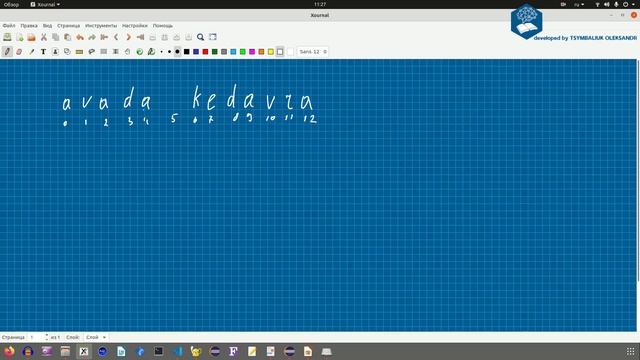Open the Xournal app menu in top bar
This screenshot has height=360, width=640.
point(45,4)
